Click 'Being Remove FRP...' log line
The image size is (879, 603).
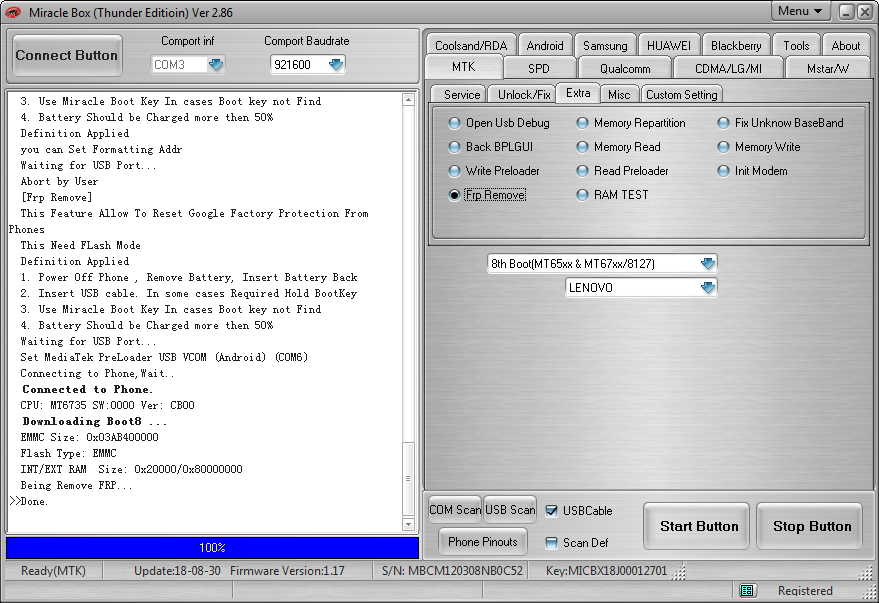pos(76,485)
